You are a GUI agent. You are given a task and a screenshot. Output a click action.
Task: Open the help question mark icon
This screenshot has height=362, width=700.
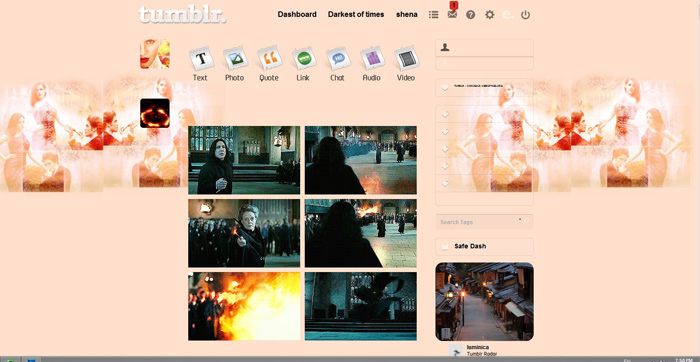(x=471, y=15)
